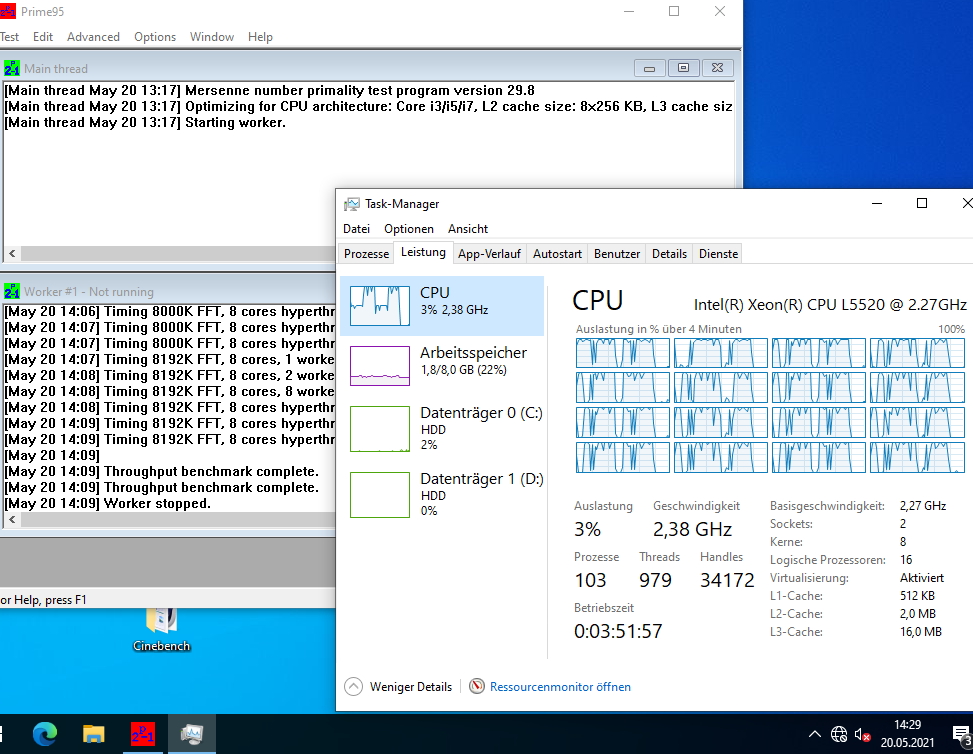Switch to Prime95 taskbar icon

[x=143, y=734]
